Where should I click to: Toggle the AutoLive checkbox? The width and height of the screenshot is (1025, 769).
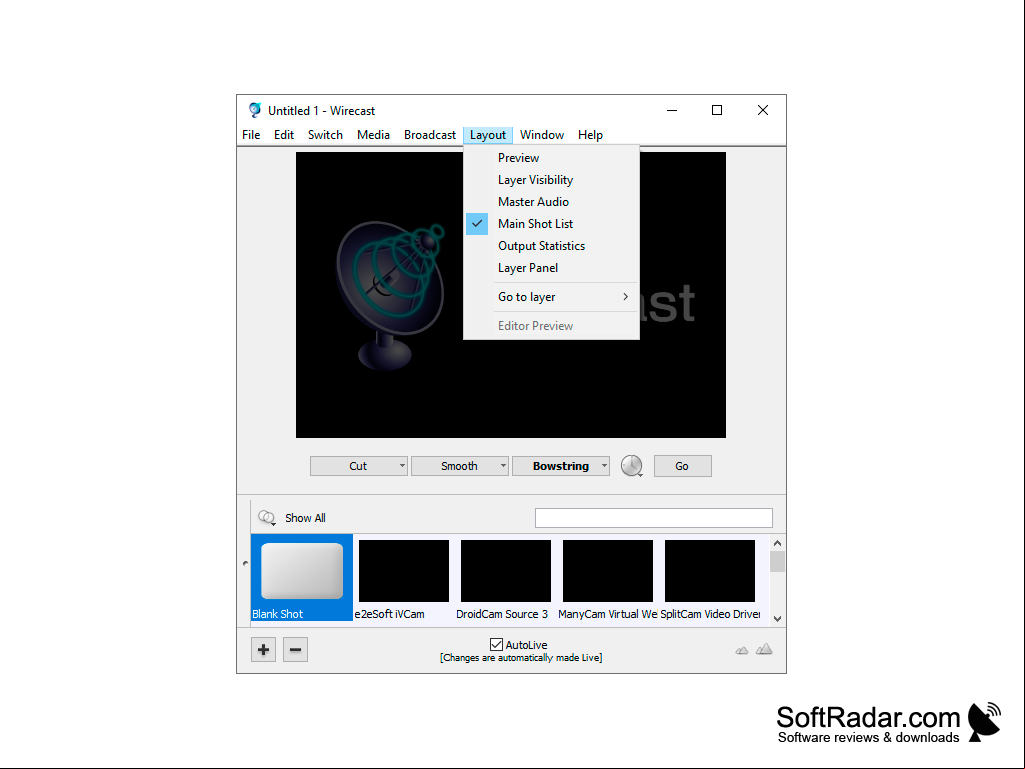pos(496,645)
